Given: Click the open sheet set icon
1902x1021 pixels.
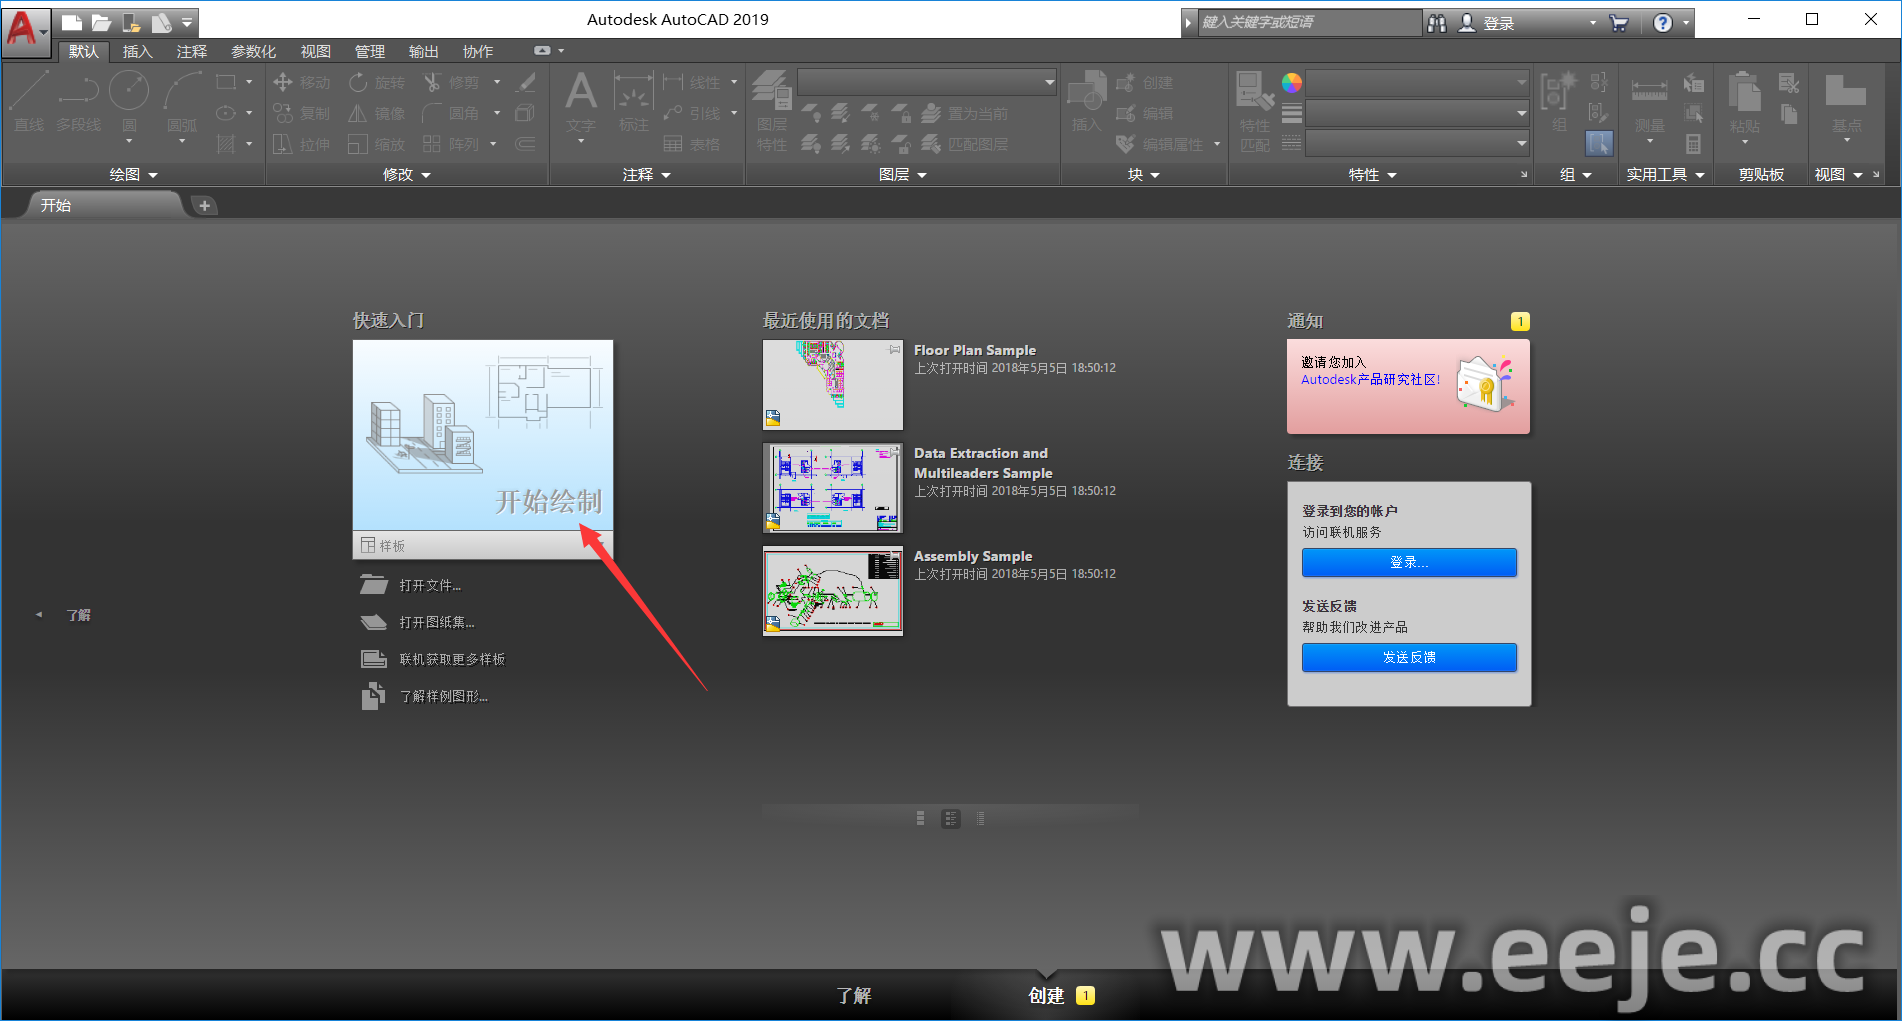Looking at the screenshot, I should pos(374,622).
